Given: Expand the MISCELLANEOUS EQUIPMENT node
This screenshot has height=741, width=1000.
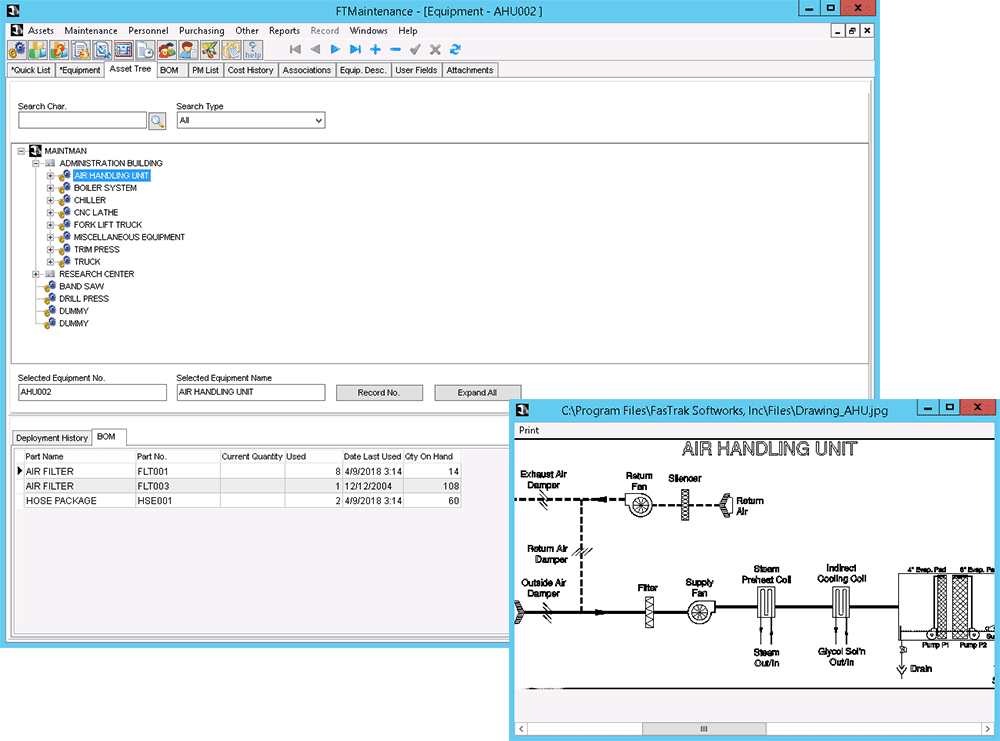Looking at the screenshot, I should [x=50, y=237].
